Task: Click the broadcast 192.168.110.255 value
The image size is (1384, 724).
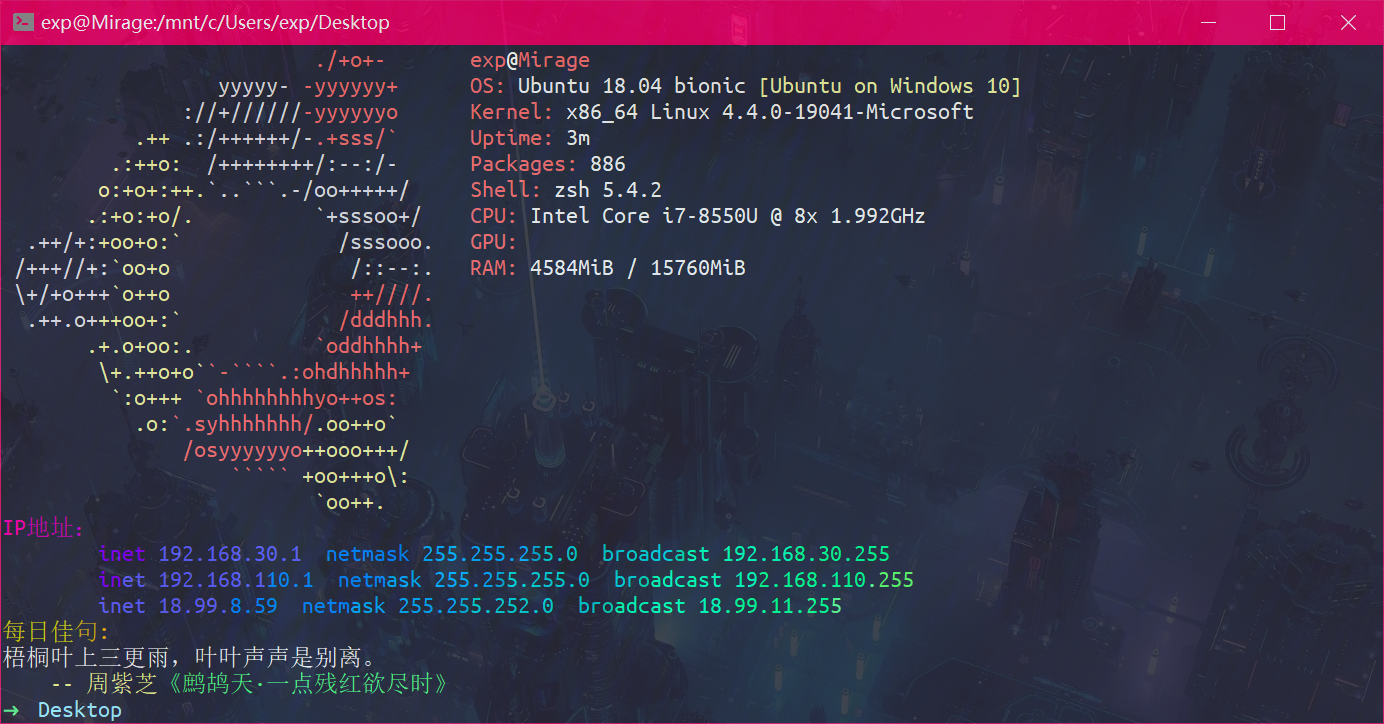Action: pyautogui.click(x=824, y=580)
